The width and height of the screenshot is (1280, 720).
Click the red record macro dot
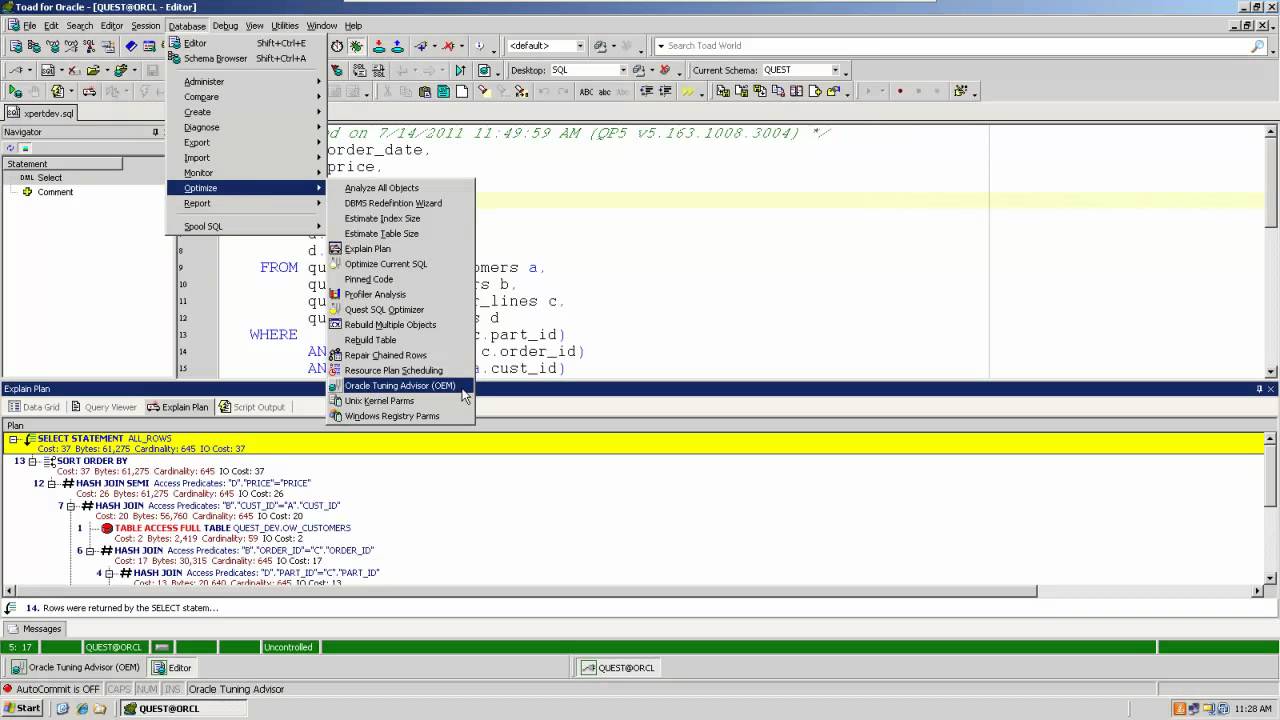900,91
